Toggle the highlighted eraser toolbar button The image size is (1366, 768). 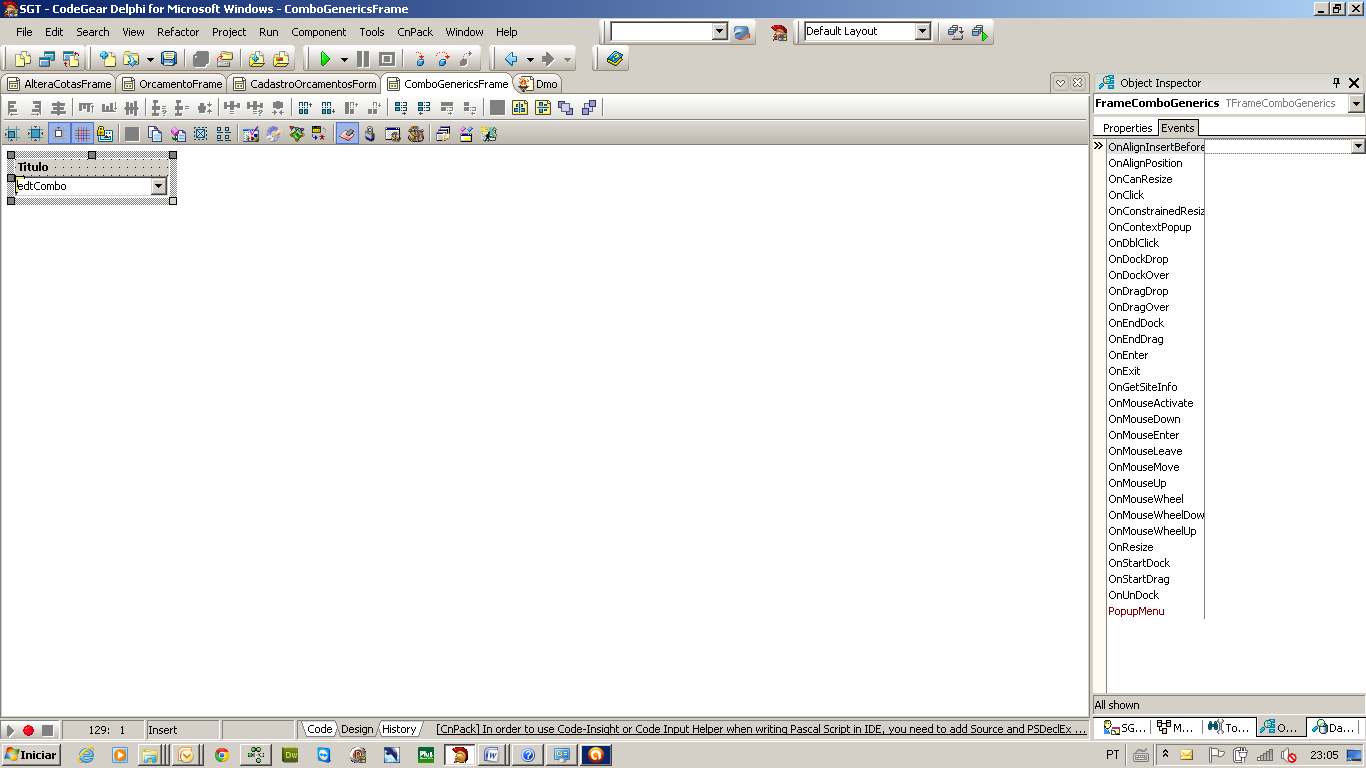click(x=347, y=134)
